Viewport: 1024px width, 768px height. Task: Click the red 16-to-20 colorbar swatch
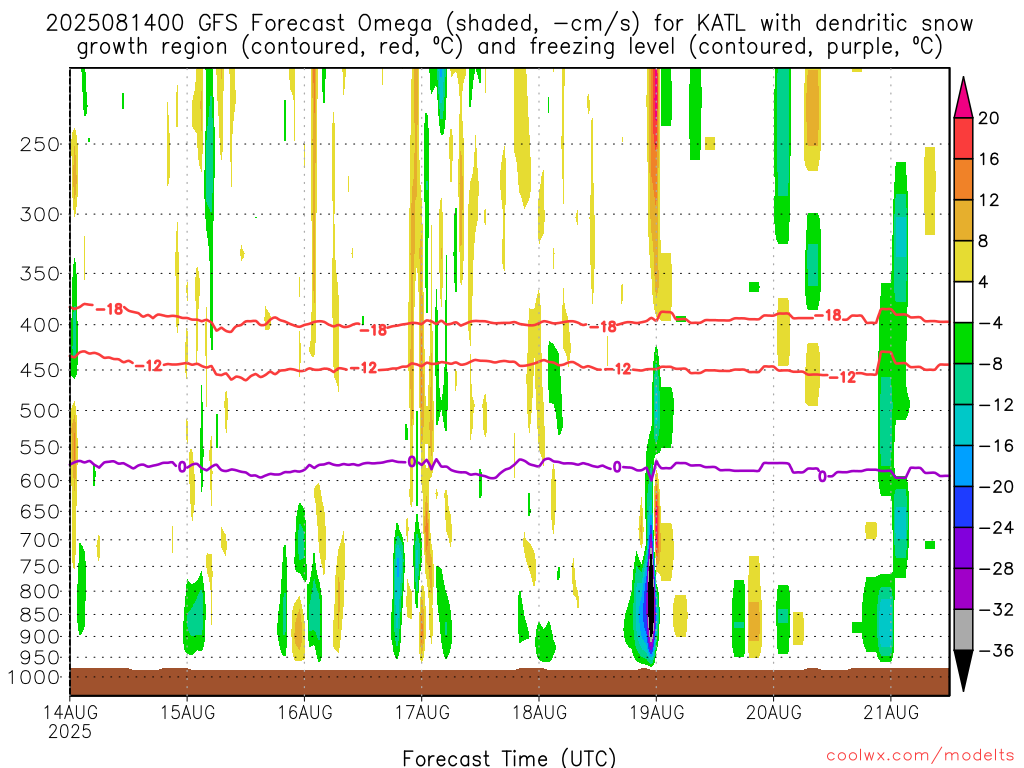[x=963, y=138]
